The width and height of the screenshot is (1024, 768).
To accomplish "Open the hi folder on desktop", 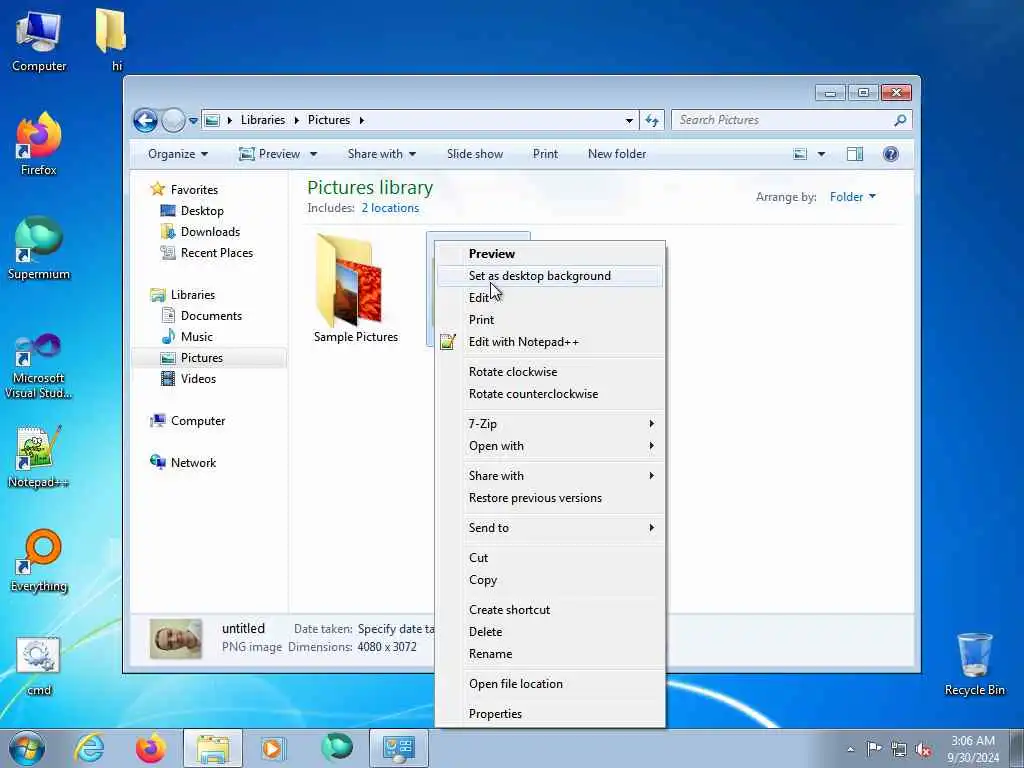I will (x=112, y=39).
